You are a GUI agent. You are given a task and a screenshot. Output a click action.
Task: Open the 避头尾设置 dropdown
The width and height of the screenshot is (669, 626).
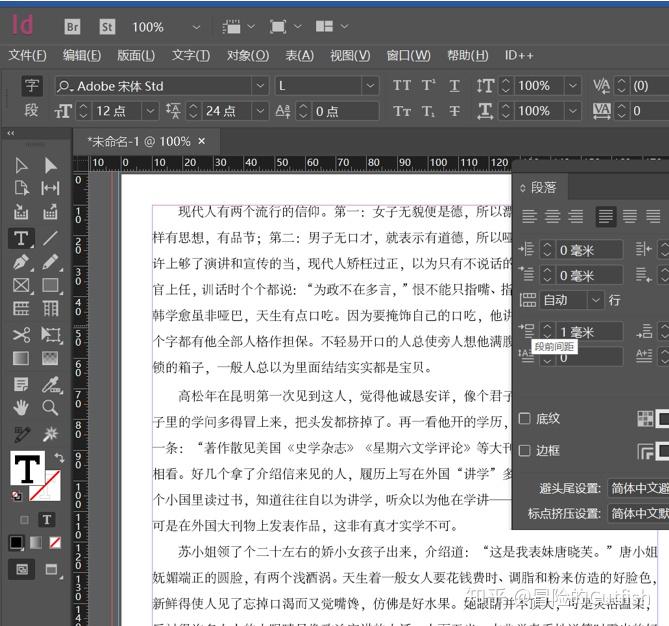click(x=638, y=488)
